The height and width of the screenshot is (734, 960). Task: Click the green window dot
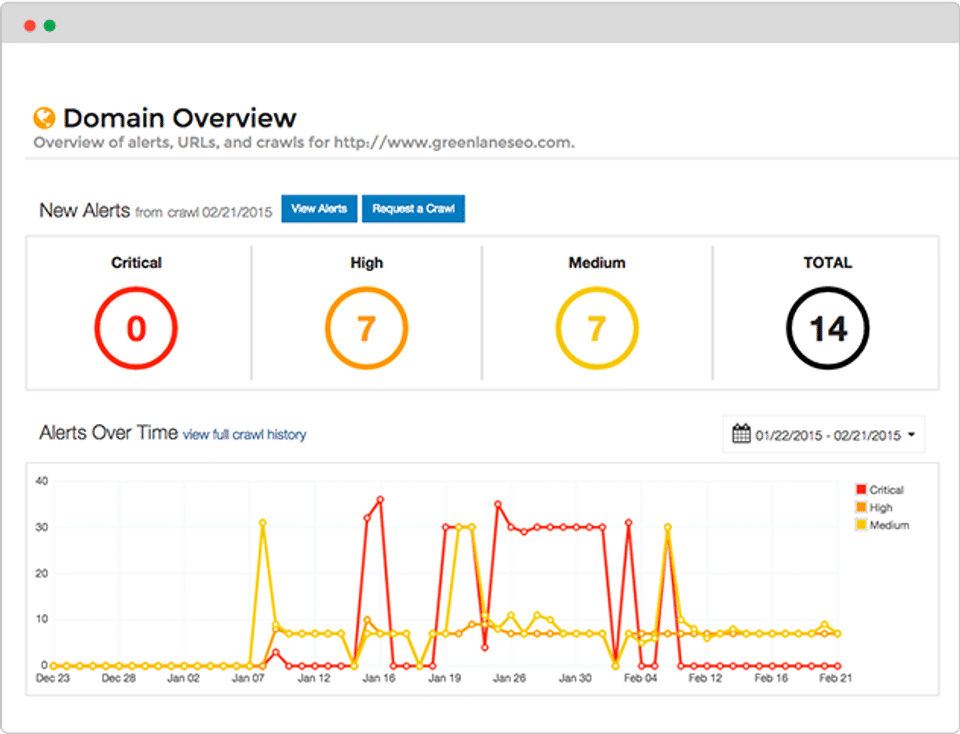(50, 26)
